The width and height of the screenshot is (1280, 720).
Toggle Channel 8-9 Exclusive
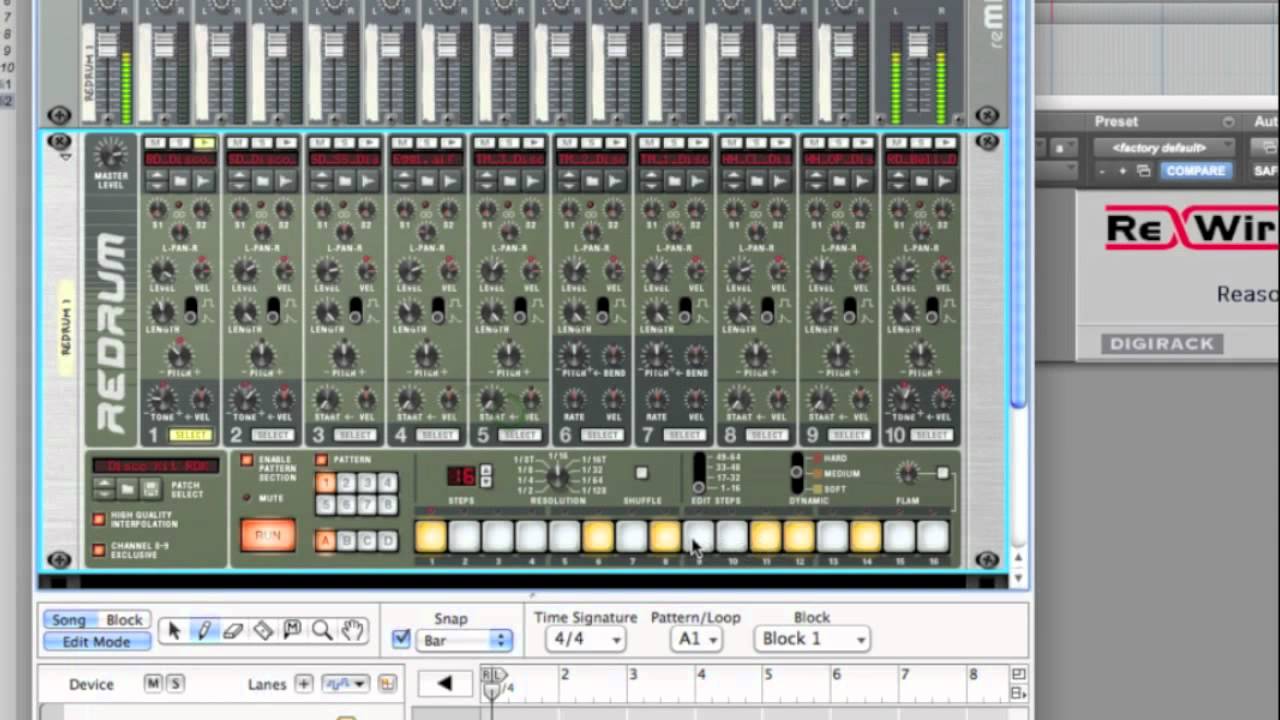[x=99, y=550]
